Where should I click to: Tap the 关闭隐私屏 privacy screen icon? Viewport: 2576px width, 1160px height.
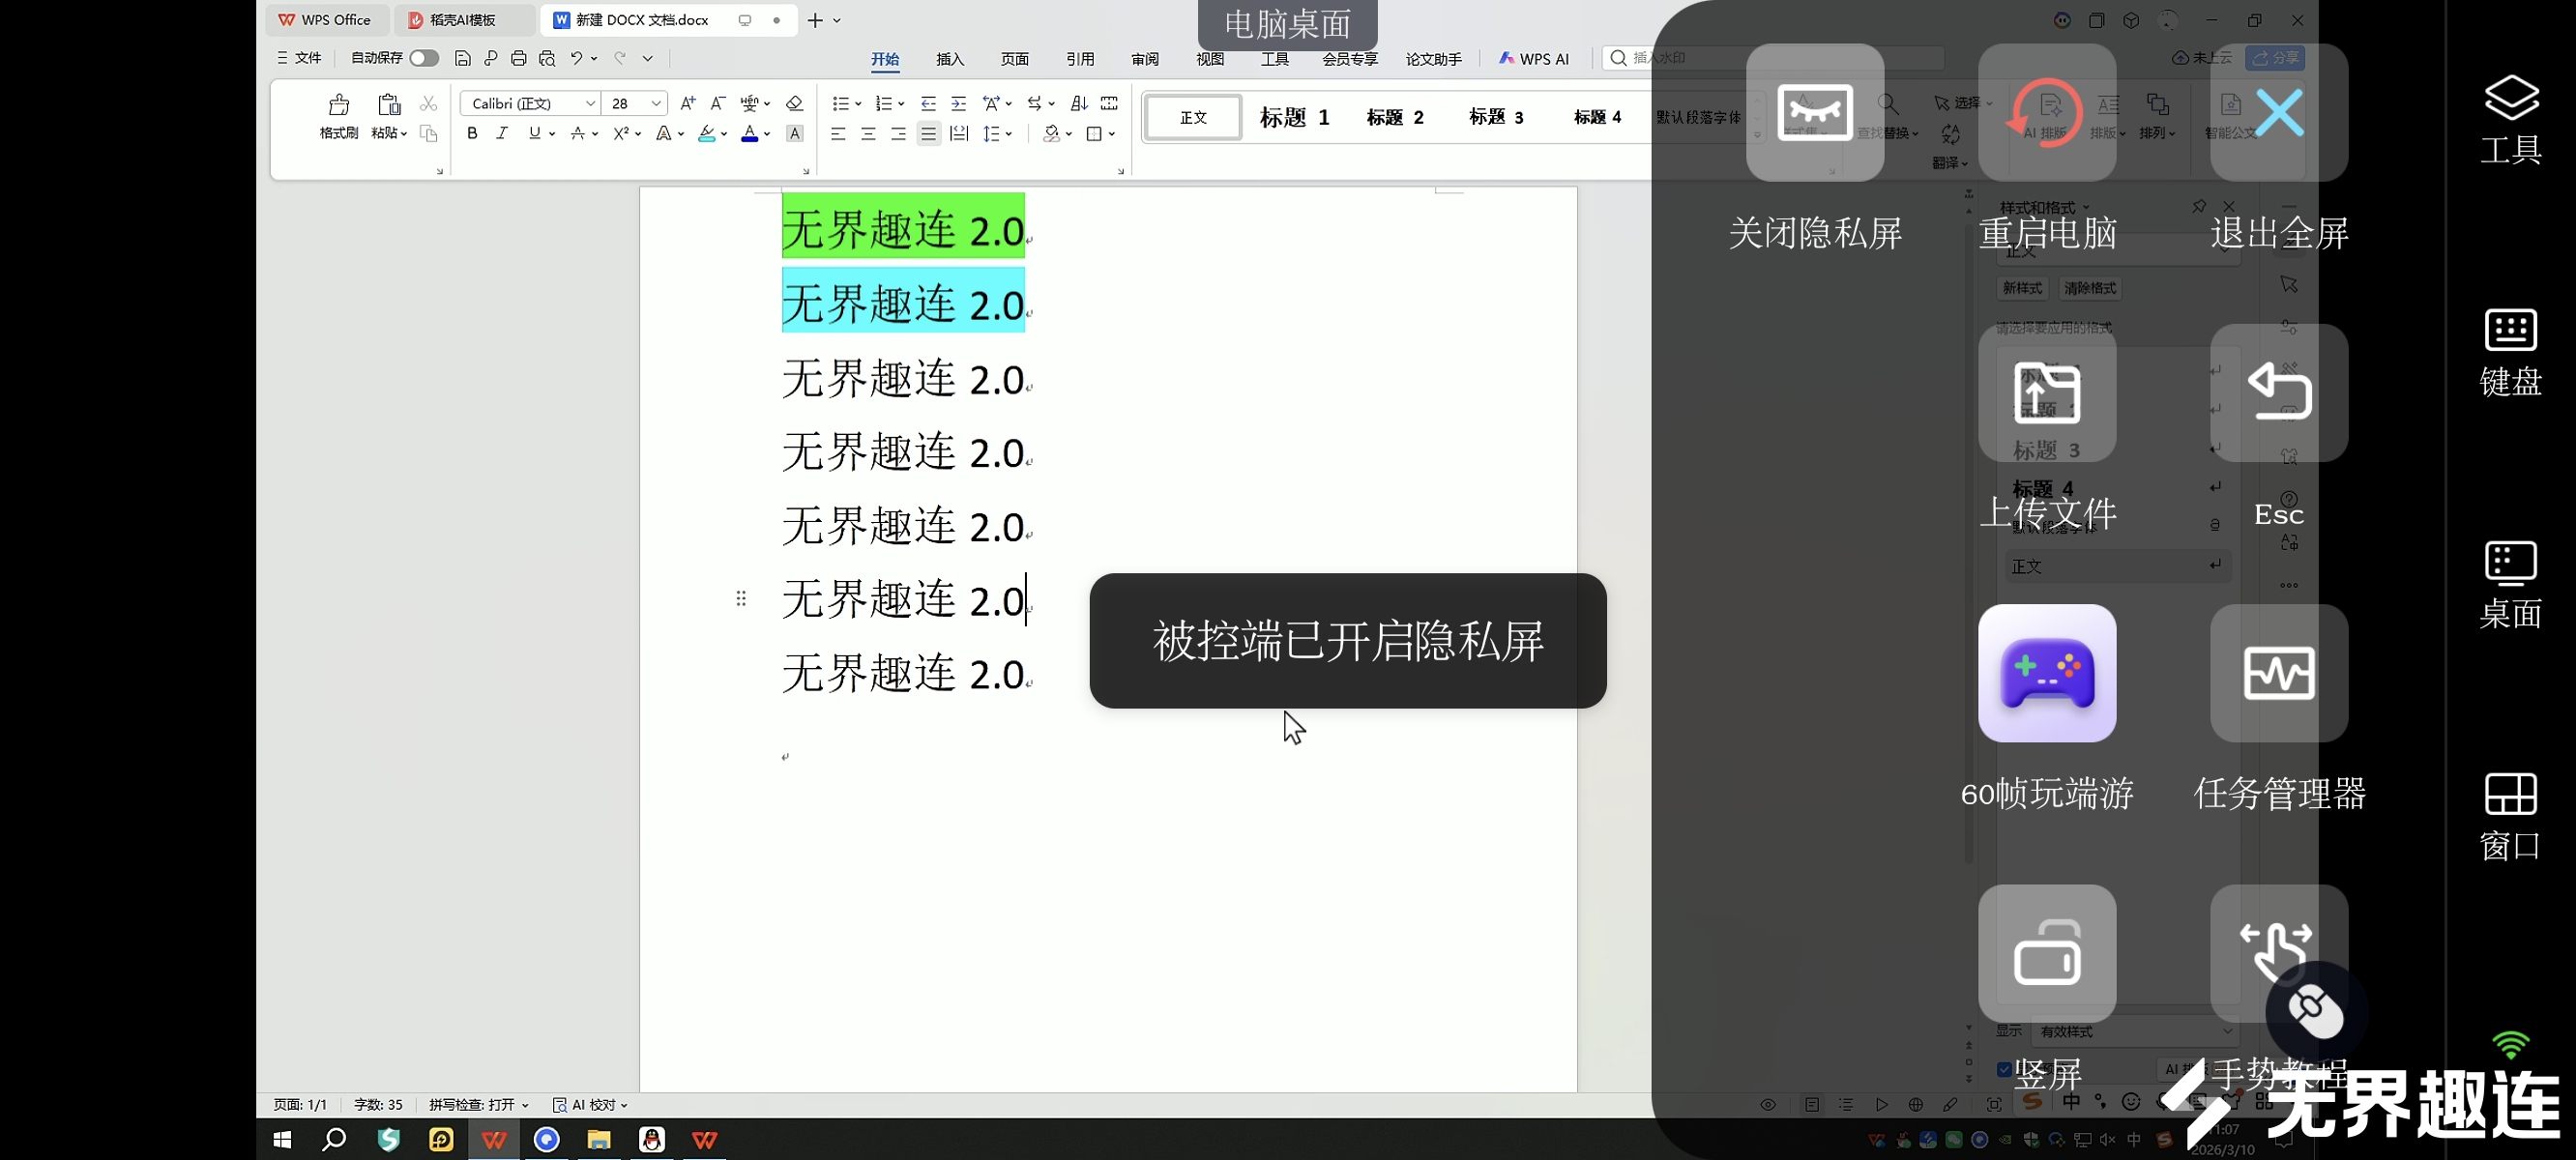tap(1814, 112)
